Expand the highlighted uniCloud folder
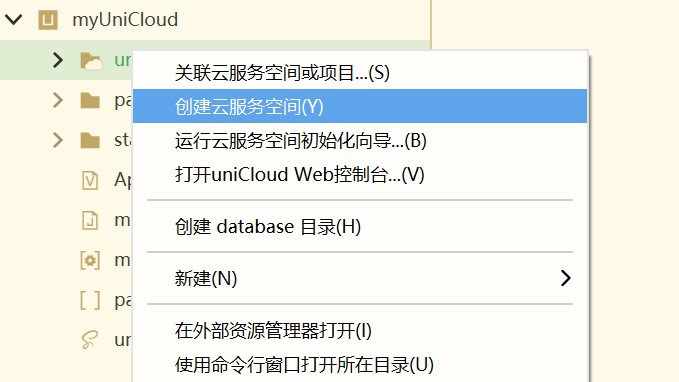The image size is (679, 382). pos(58,60)
